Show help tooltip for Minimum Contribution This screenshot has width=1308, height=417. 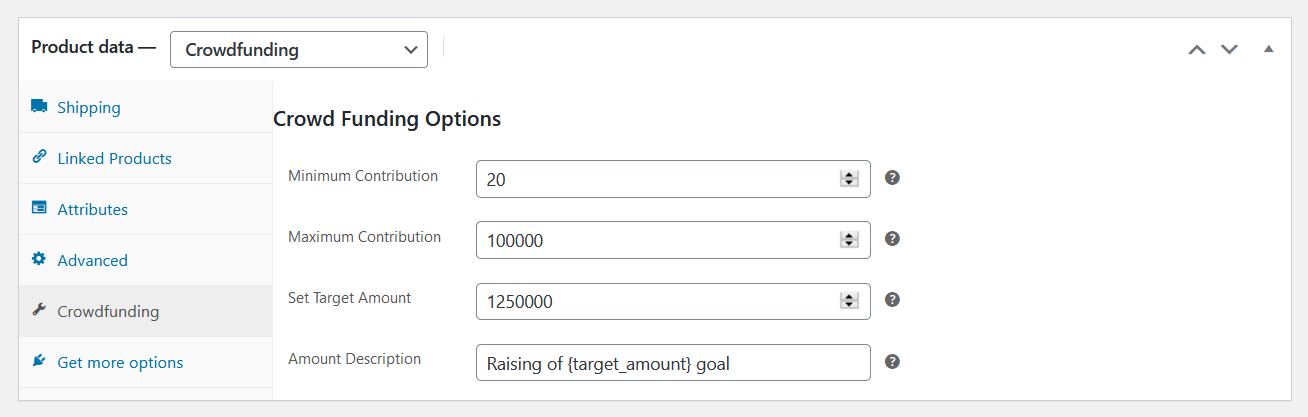893,178
